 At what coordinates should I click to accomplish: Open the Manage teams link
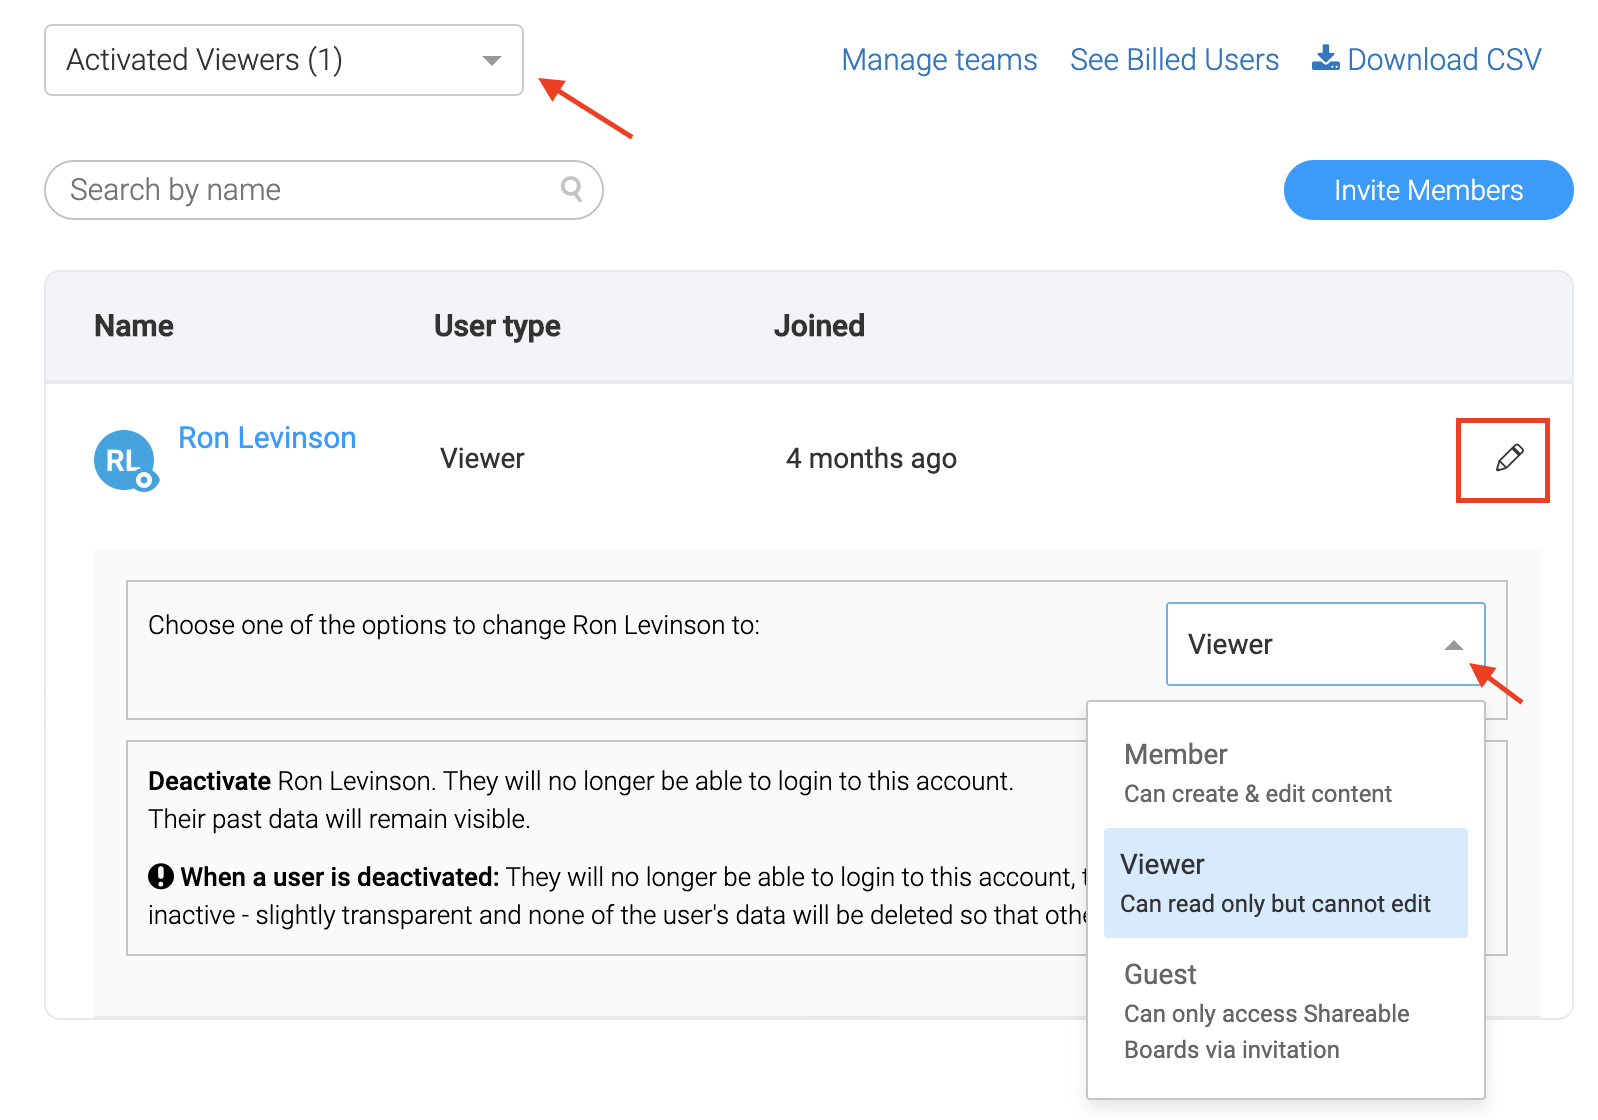939,60
